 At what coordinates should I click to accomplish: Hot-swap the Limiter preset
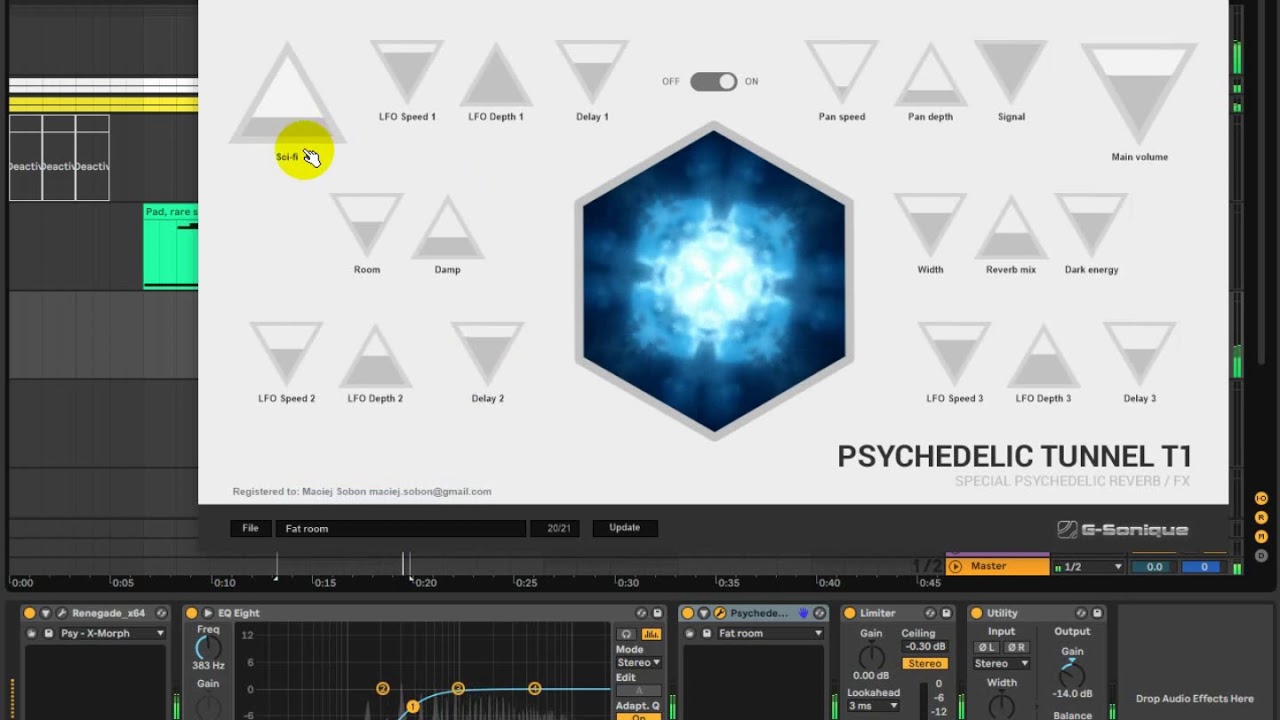930,613
